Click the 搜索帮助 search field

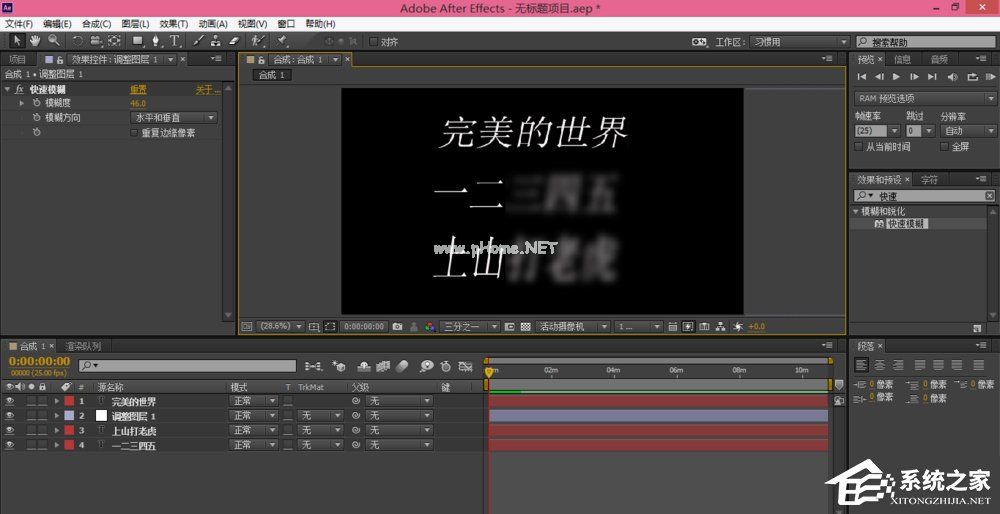point(925,42)
